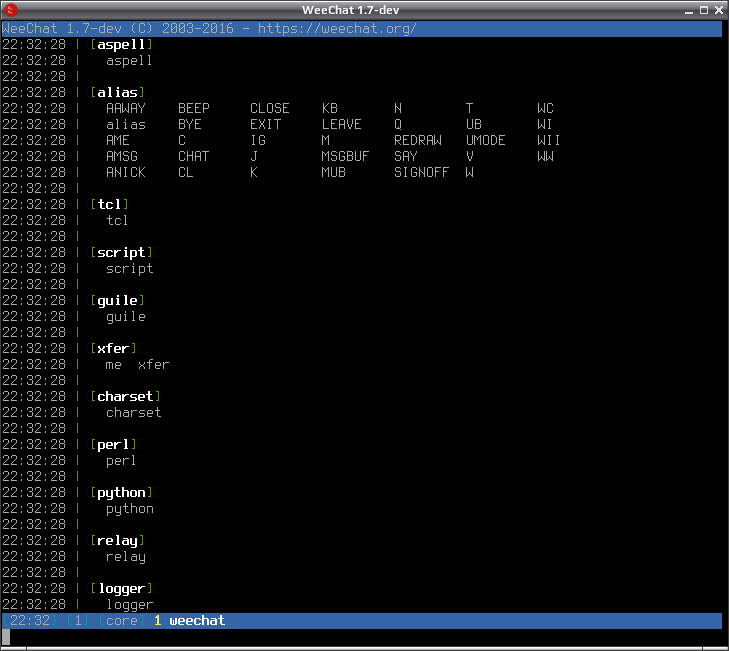
Task: Click the logger command entry
Action: click(130, 605)
